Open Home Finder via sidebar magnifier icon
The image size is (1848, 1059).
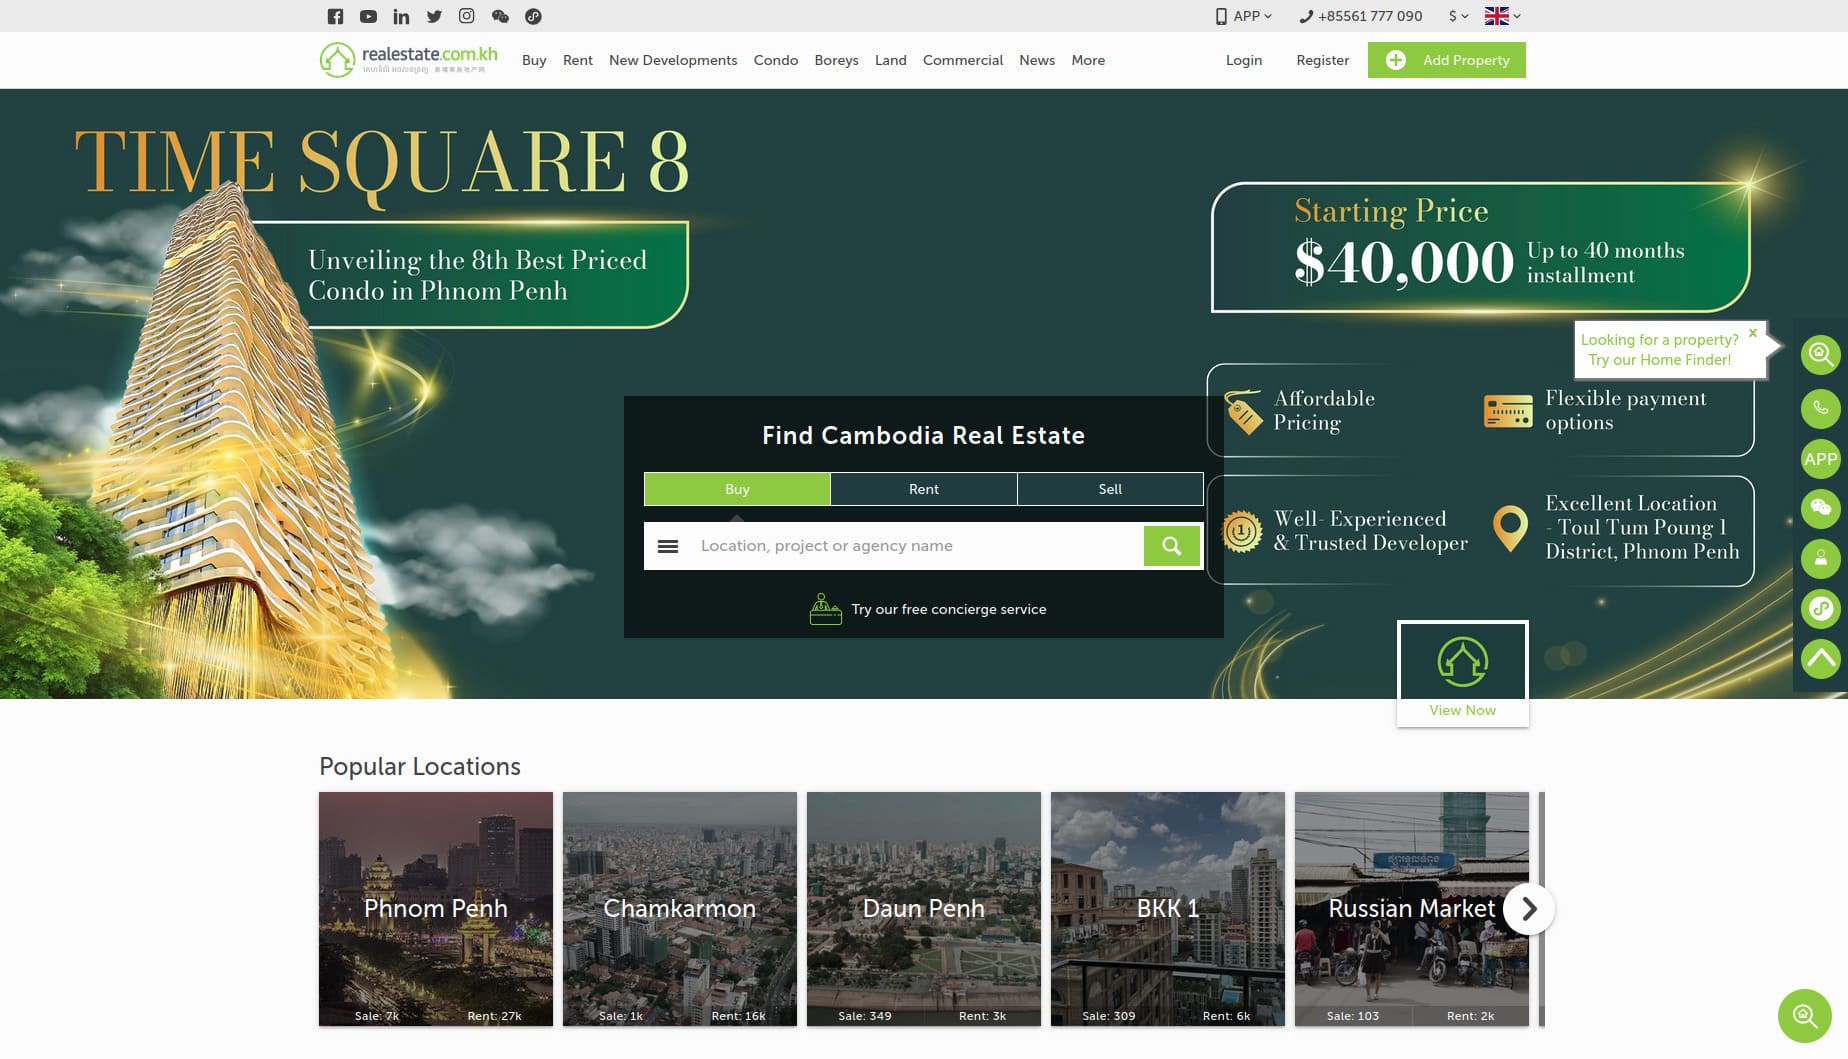coord(1821,355)
